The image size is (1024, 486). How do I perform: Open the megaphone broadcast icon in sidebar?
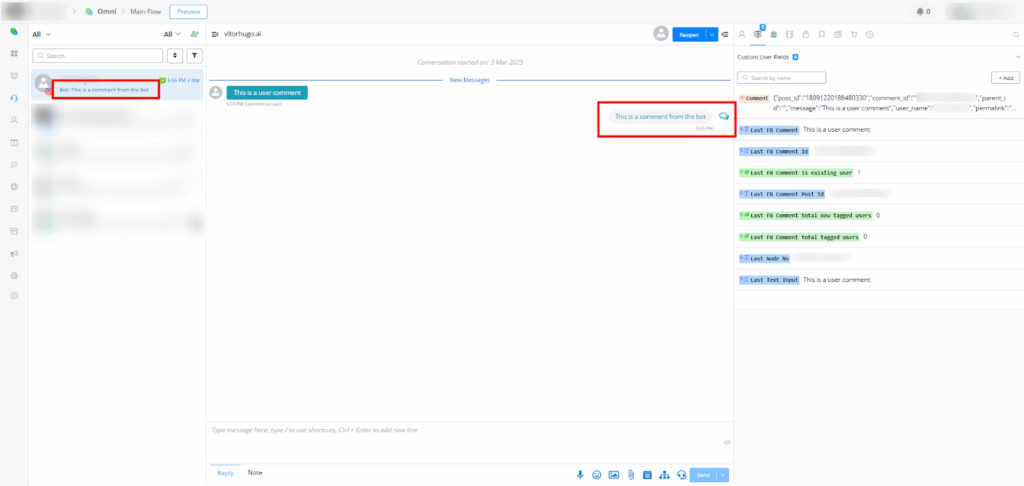click(14, 254)
